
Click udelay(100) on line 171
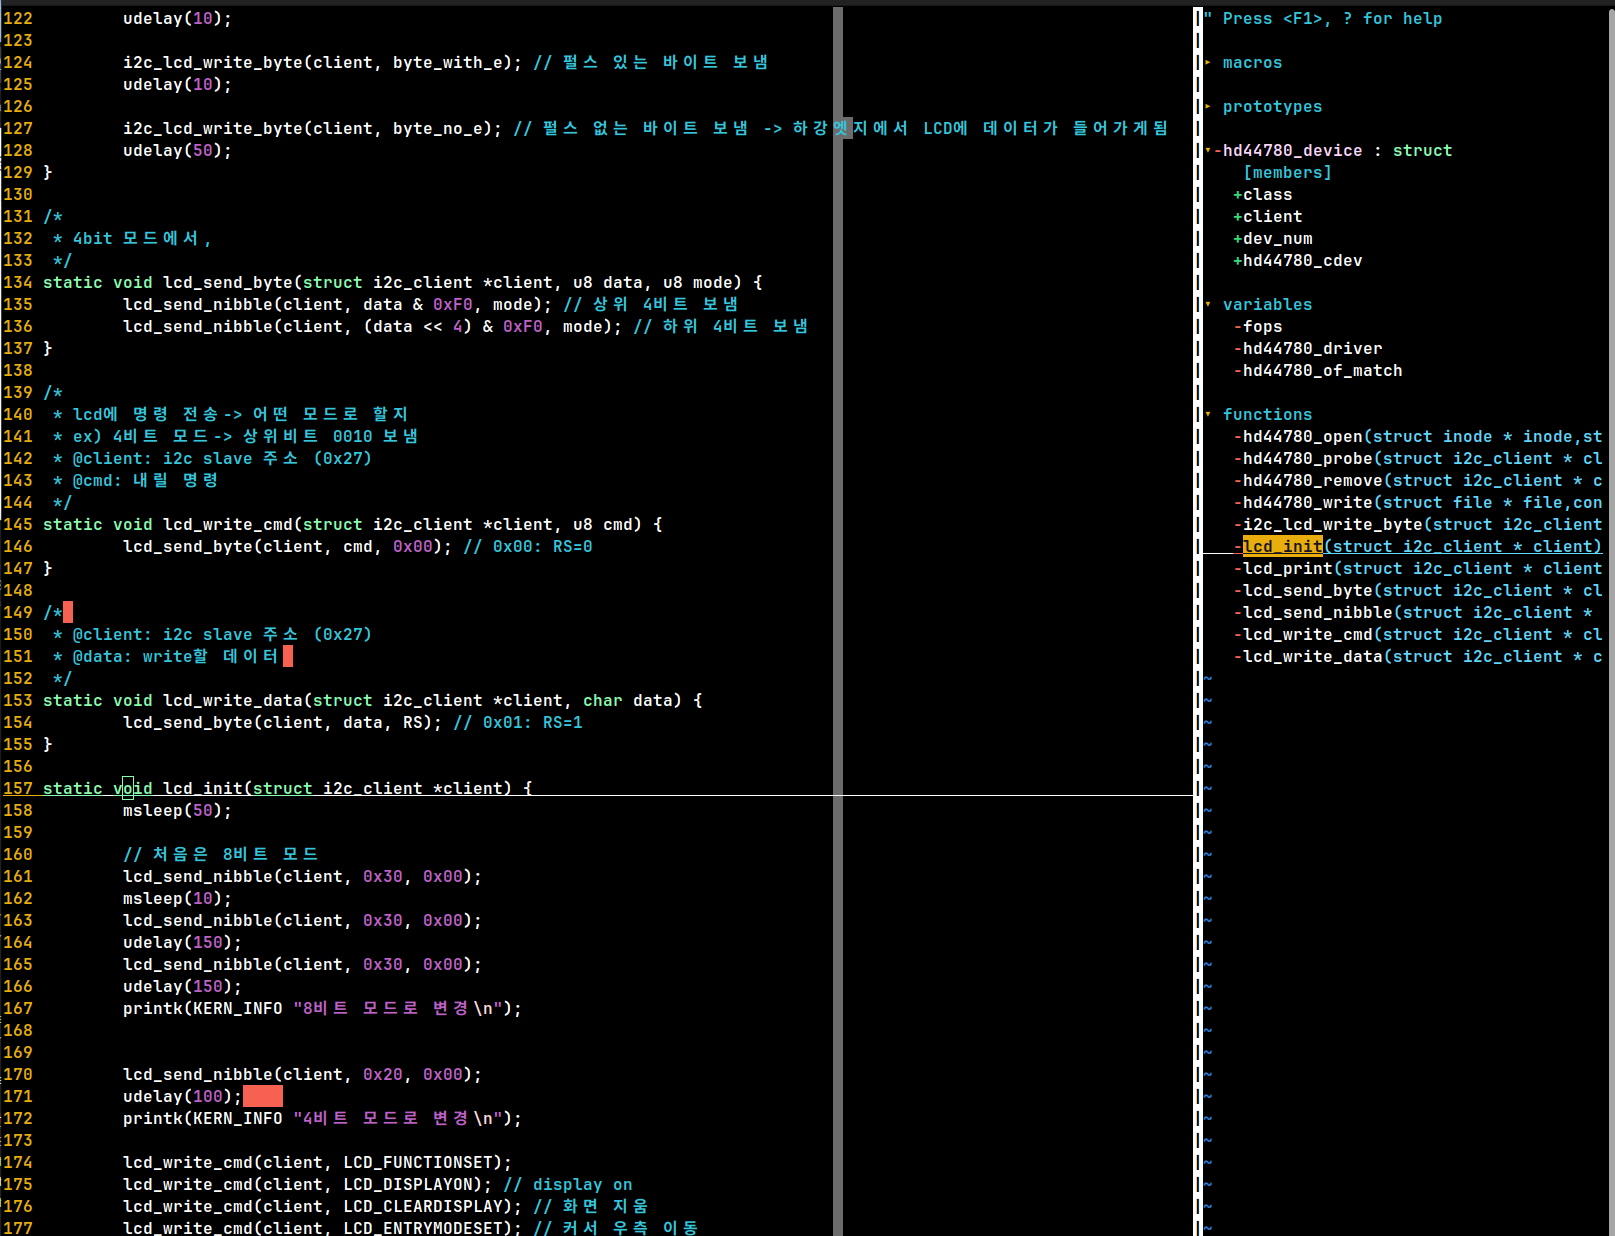pos(182,1096)
